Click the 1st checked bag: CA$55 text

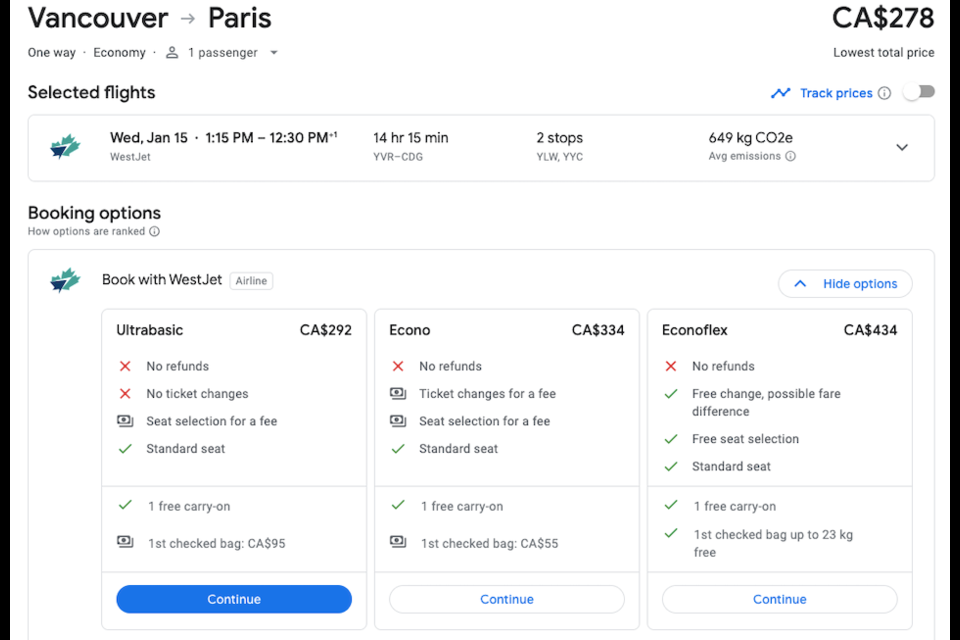pyautogui.click(x=490, y=543)
